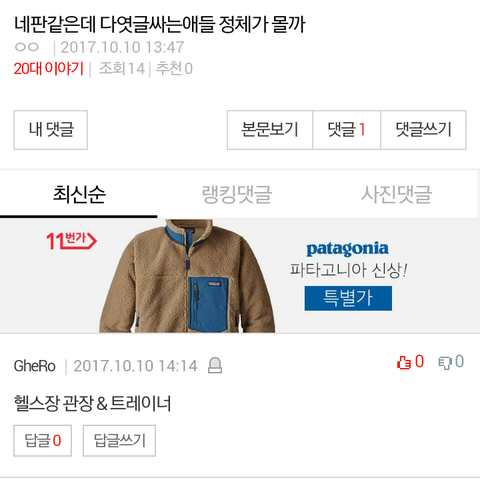Click the thumbs-up icon on GheRo's comment
Screen dimensions: 480x480
tap(404, 363)
